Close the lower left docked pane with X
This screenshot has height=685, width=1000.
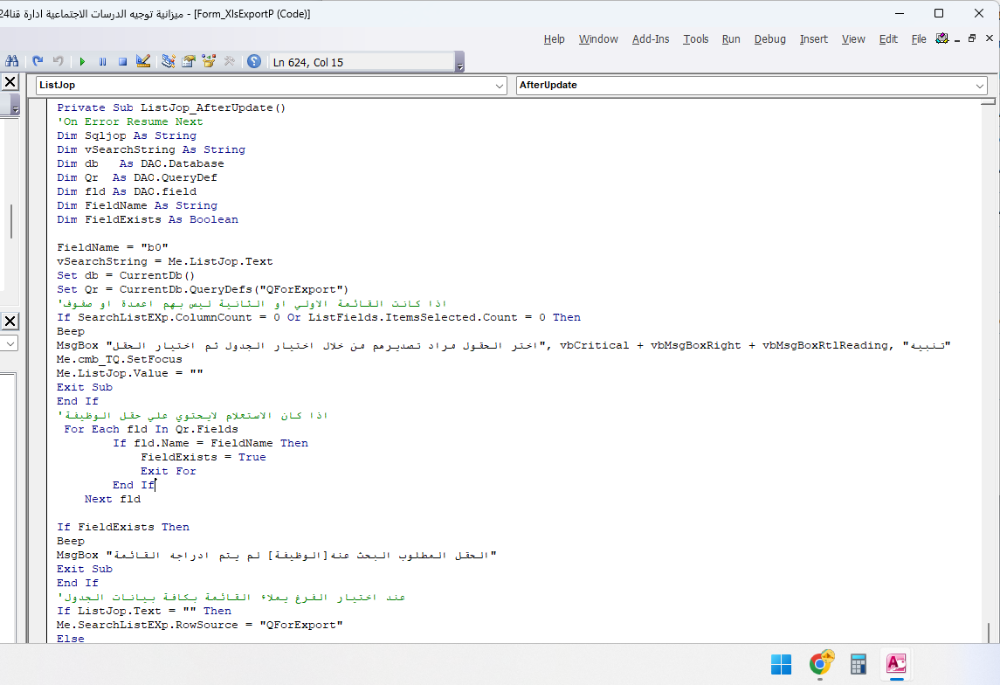pos(10,321)
